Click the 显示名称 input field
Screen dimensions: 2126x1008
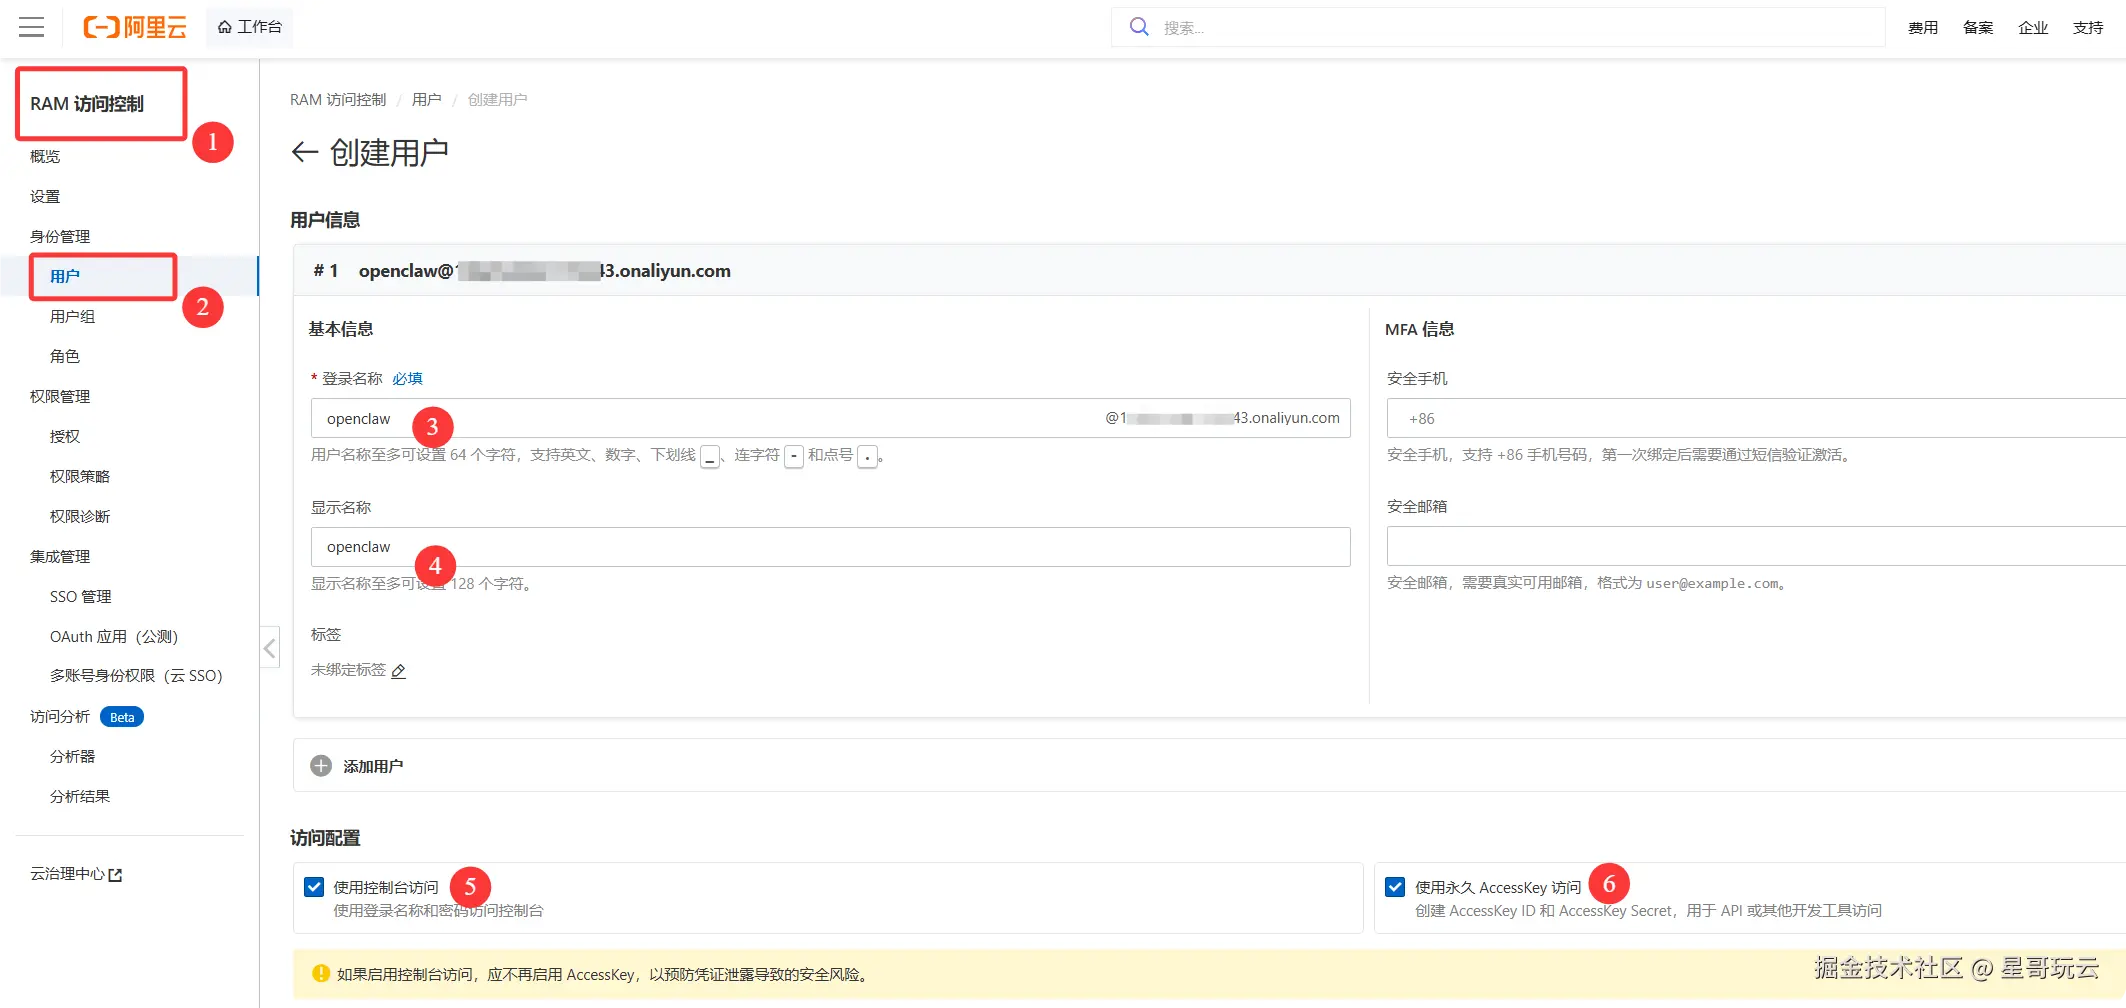pyautogui.click(x=830, y=547)
